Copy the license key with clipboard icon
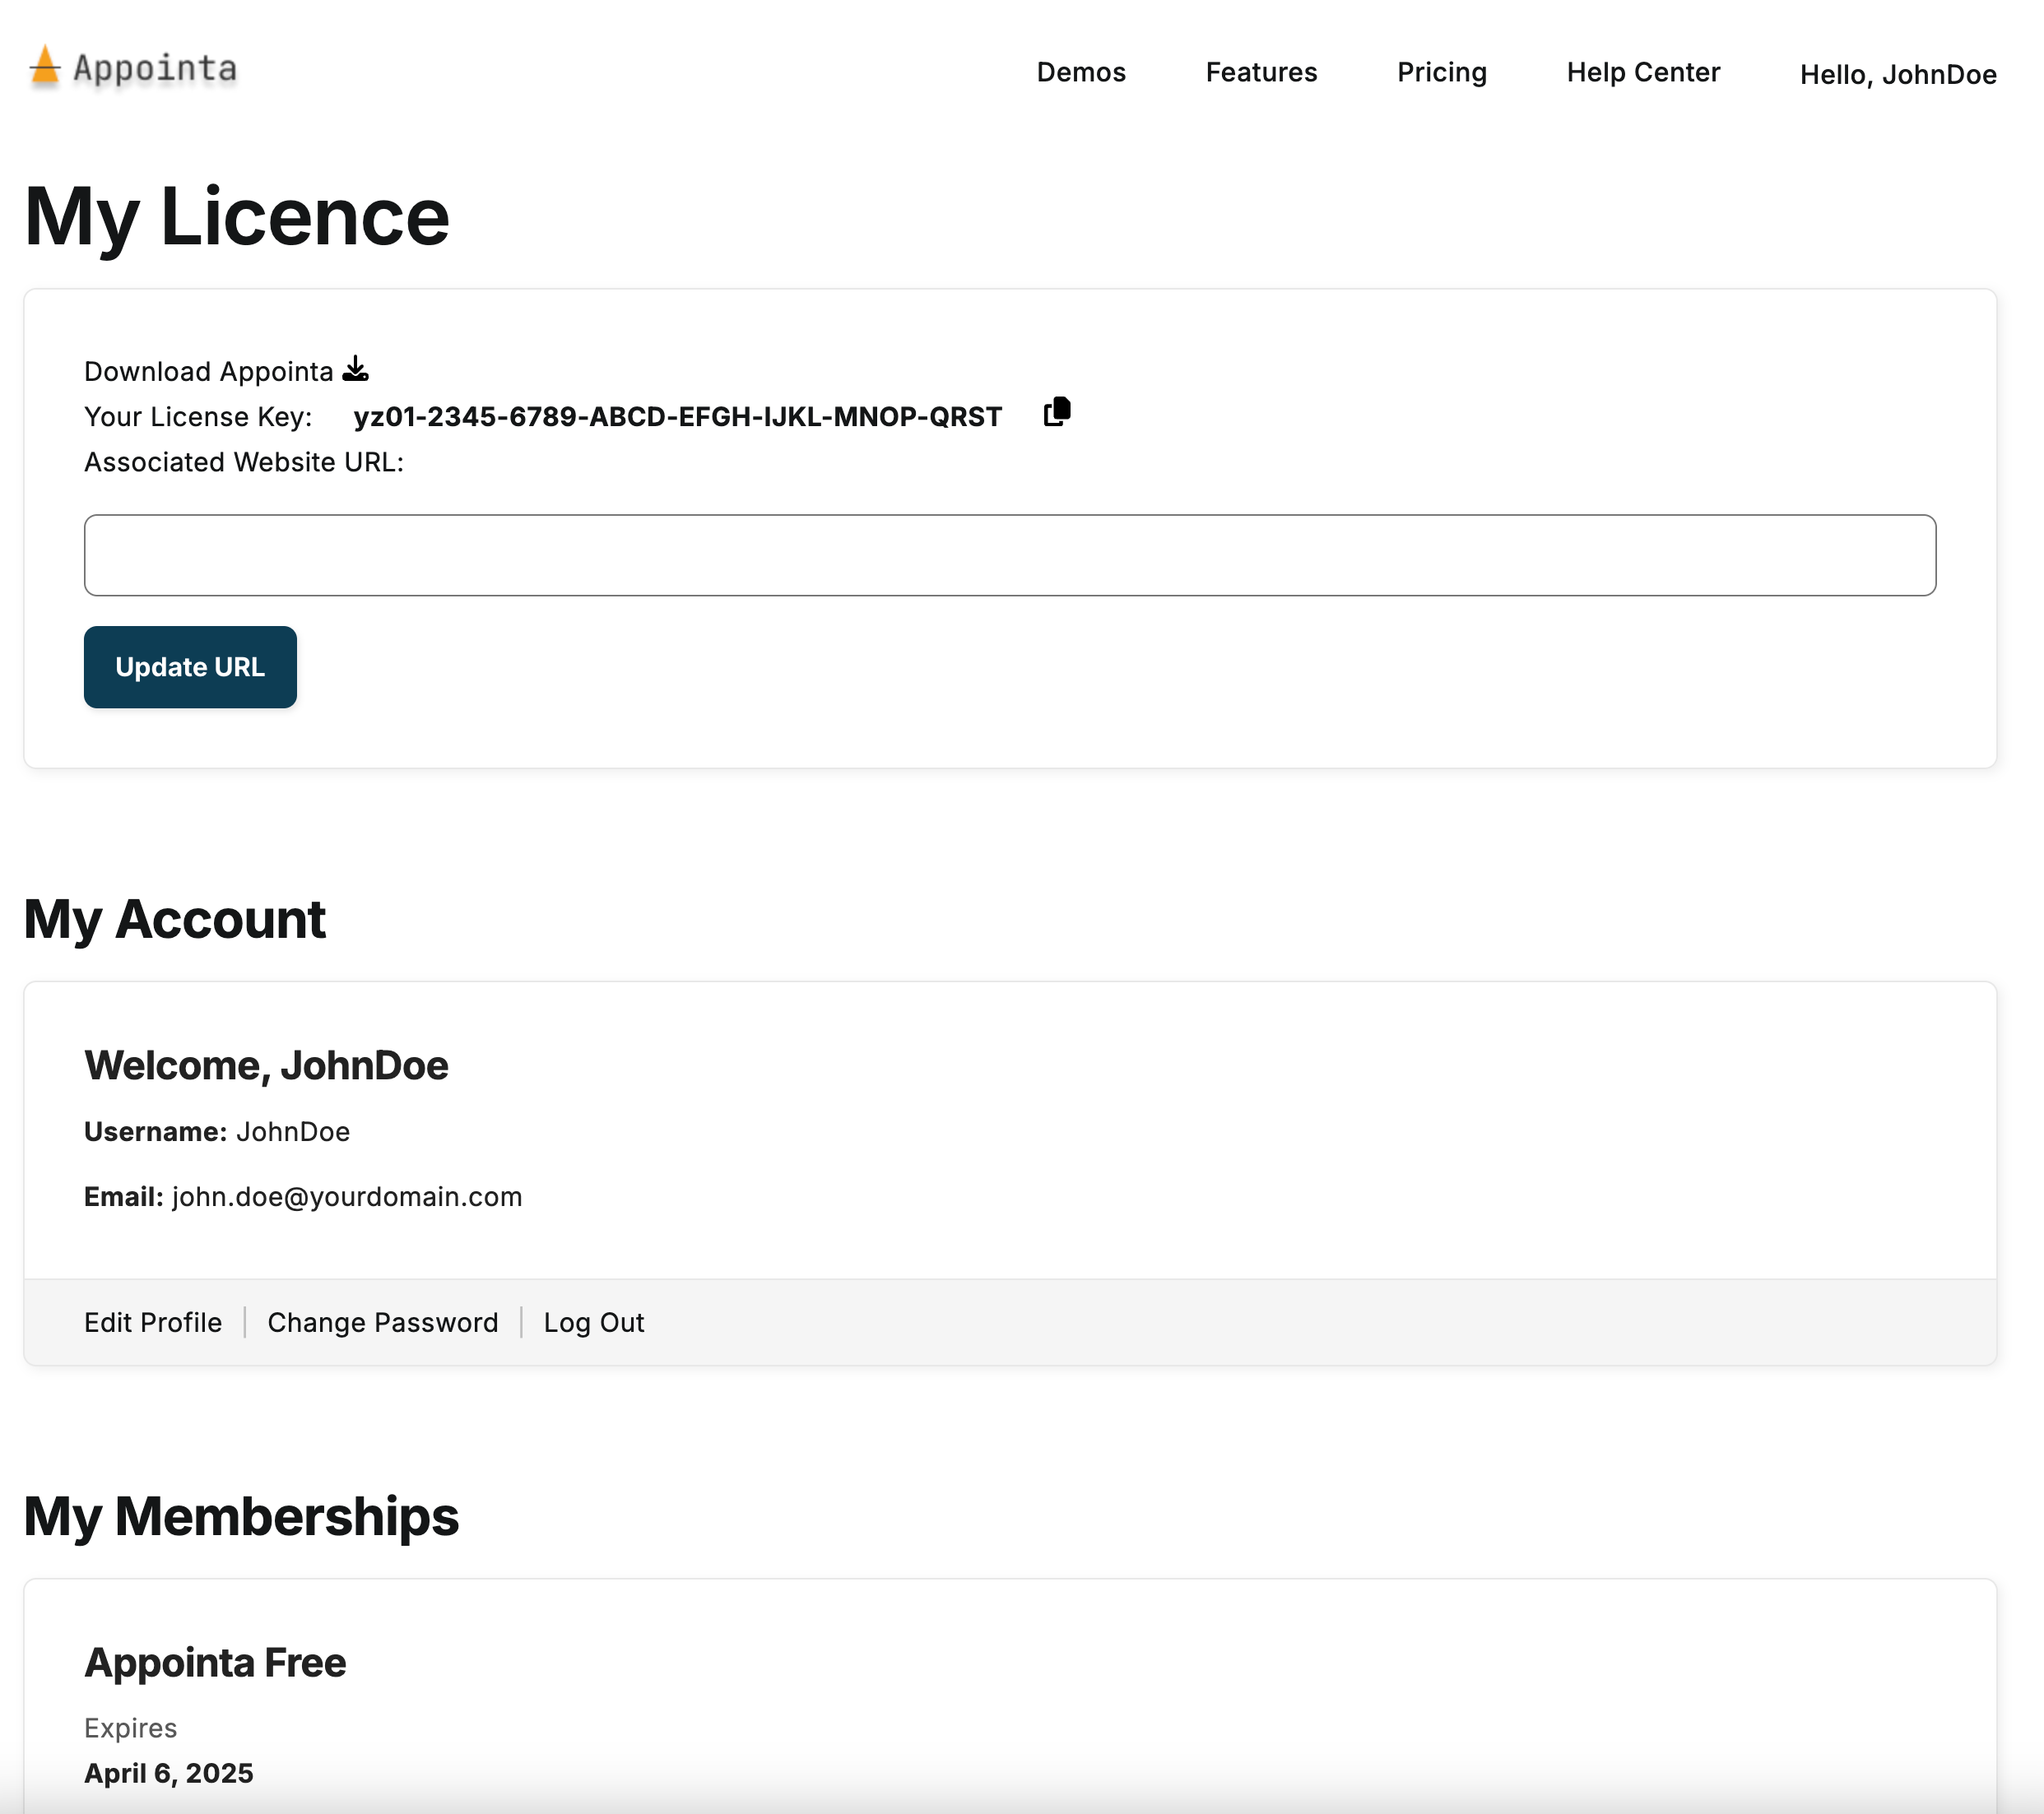This screenshot has width=2044, height=1814. coord(1057,412)
